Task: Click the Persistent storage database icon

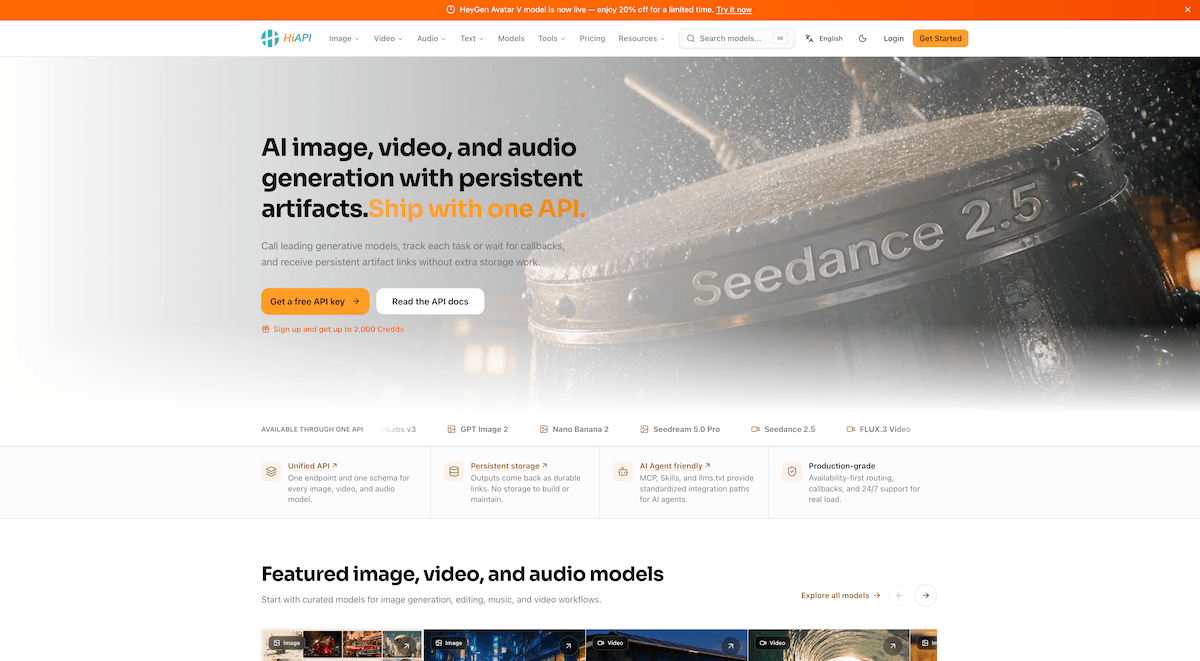Action: pos(453,471)
